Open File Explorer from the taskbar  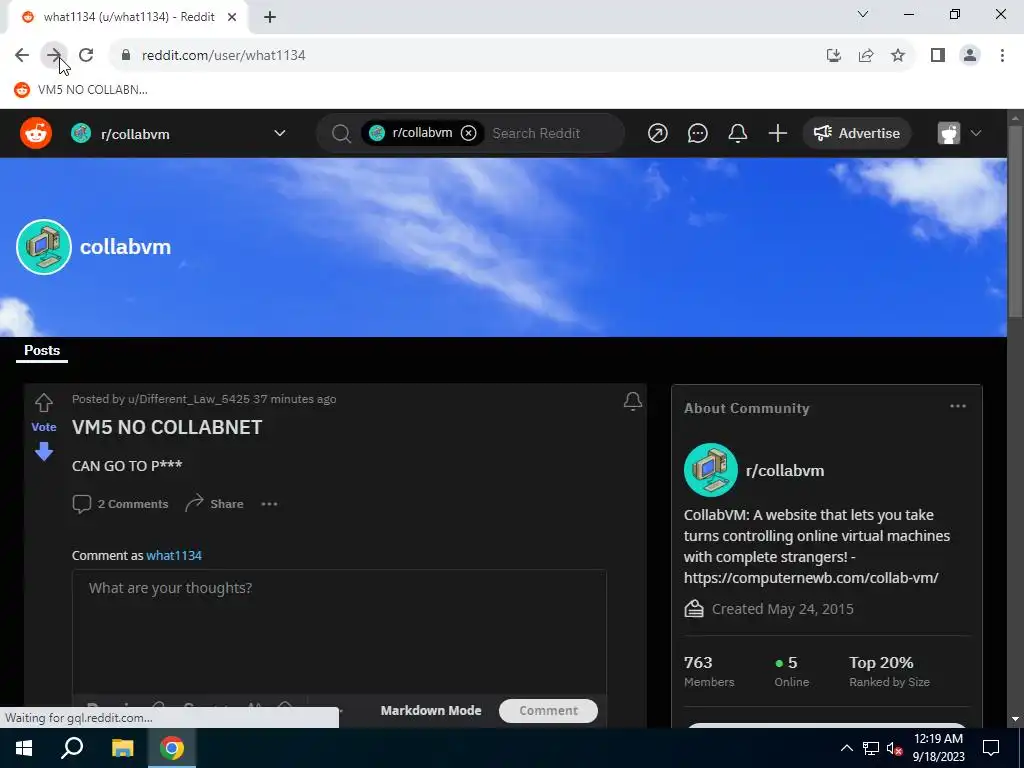[122, 748]
